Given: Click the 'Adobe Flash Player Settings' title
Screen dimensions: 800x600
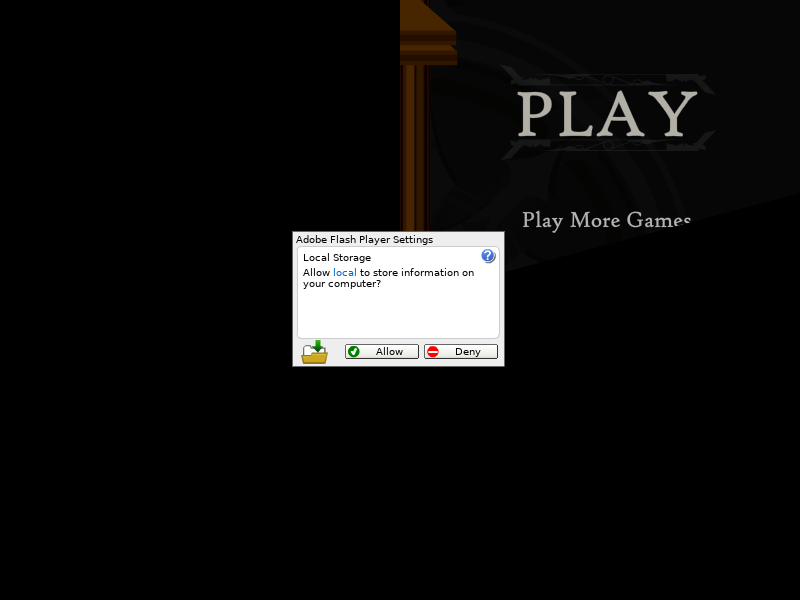Looking at the screenshot, I should pos(364,239).
